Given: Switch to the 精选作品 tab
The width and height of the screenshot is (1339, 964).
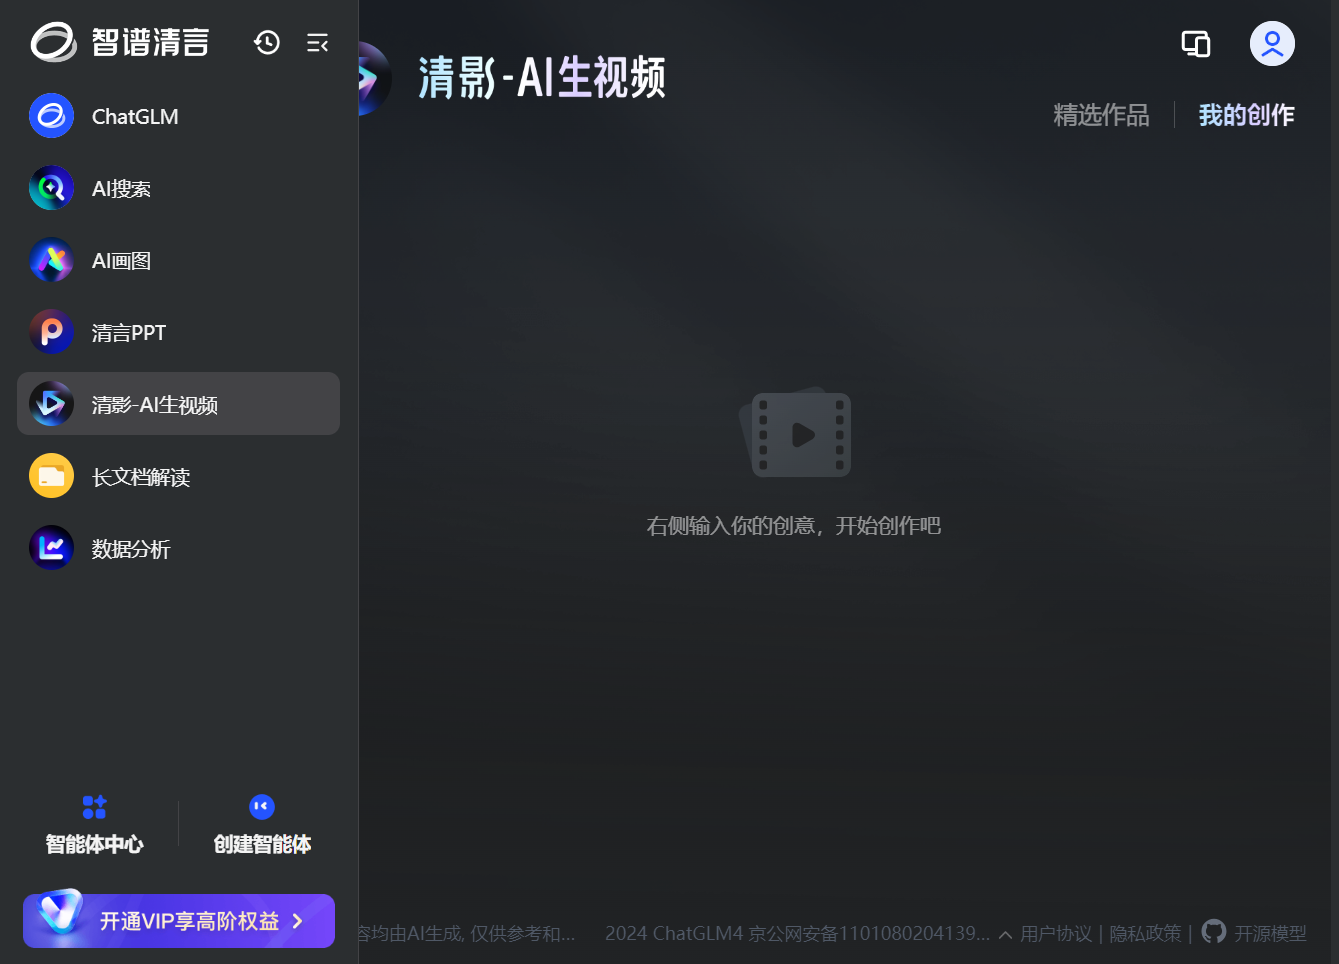Looking at the screenshot, I should 1101,115.
